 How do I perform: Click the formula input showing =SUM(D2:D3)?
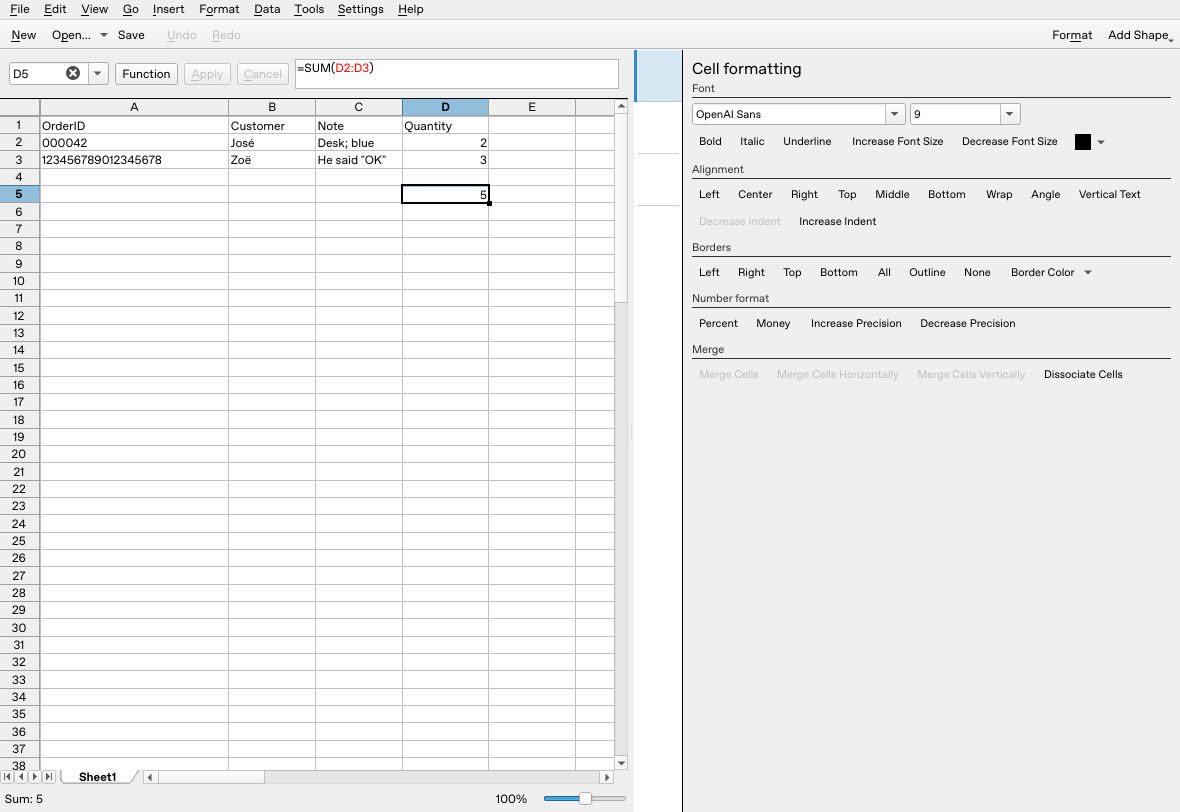click(x=456, y=74)
